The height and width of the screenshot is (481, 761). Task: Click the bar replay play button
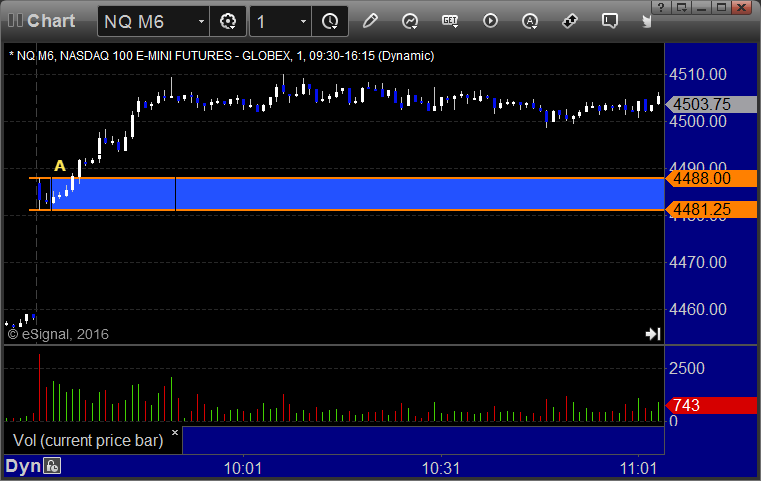tap(490, 21)
